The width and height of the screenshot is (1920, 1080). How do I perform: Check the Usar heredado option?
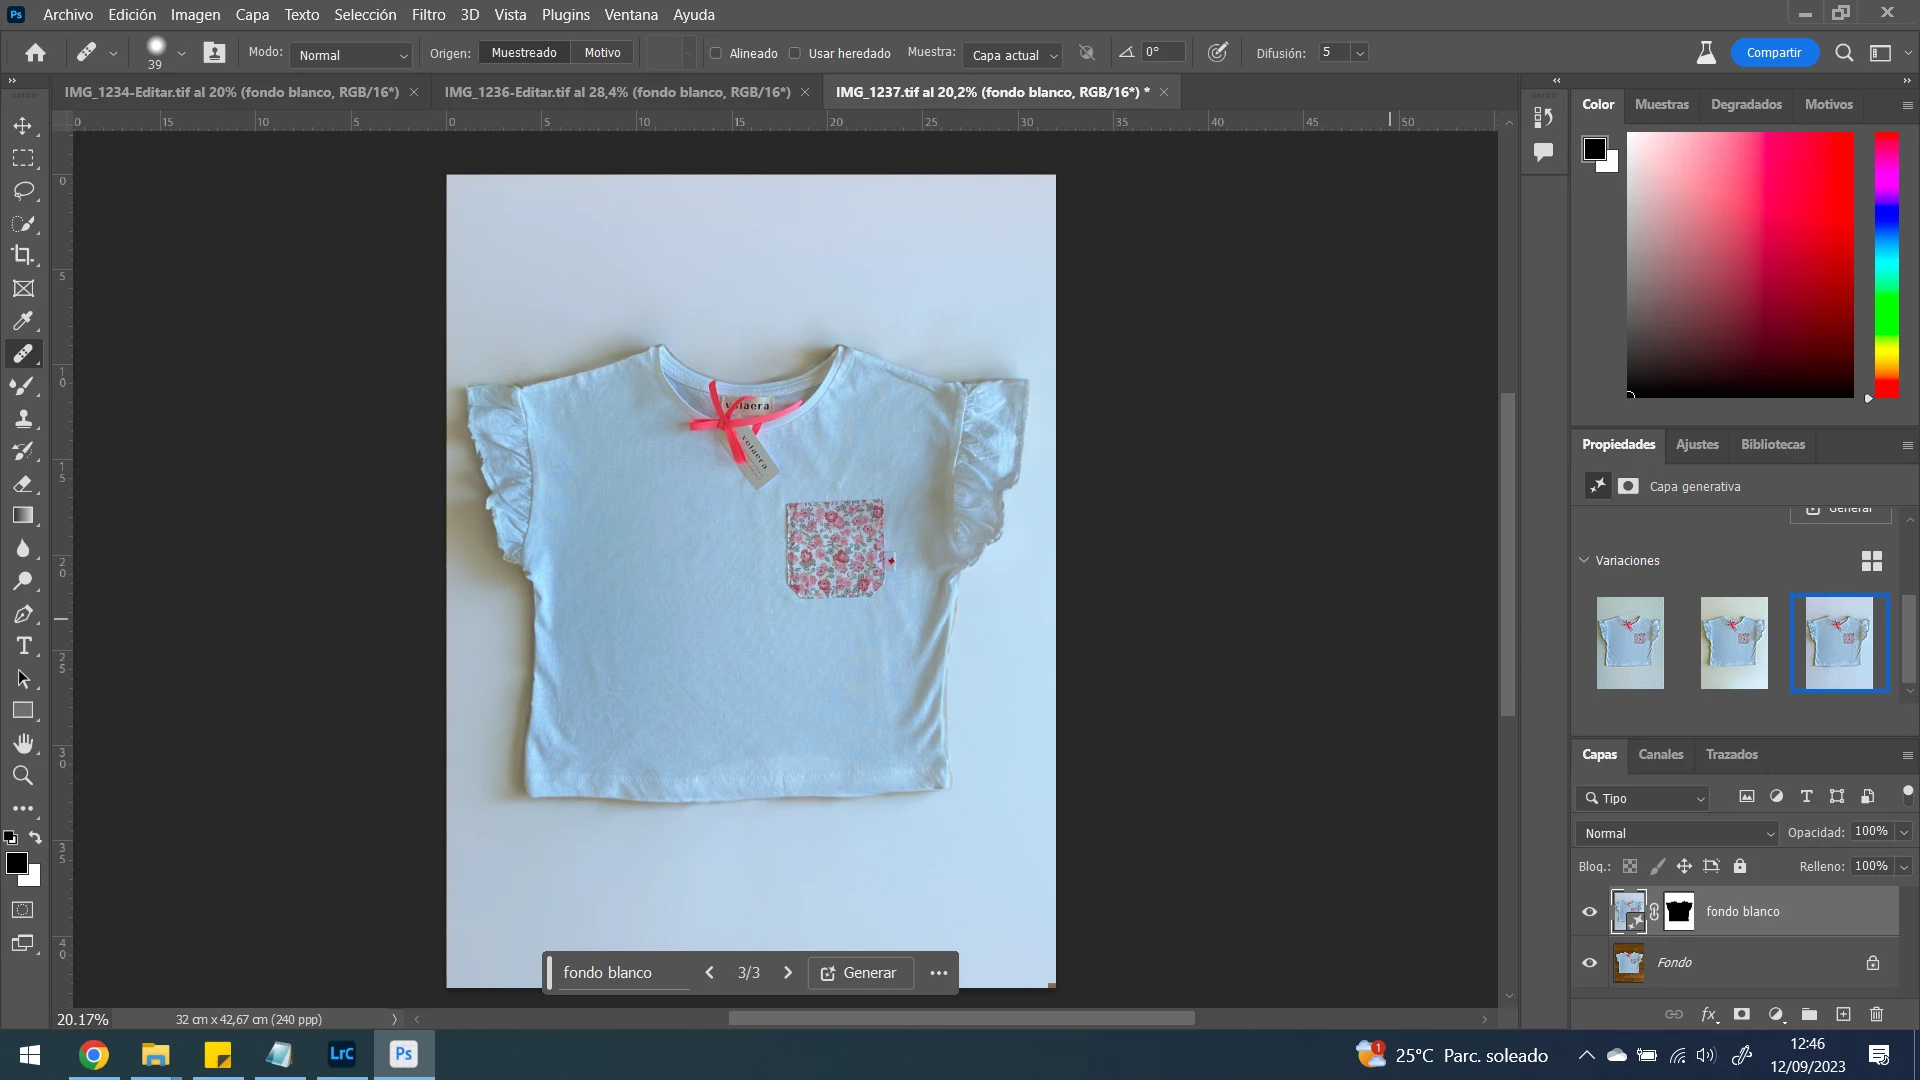(795, 54)
